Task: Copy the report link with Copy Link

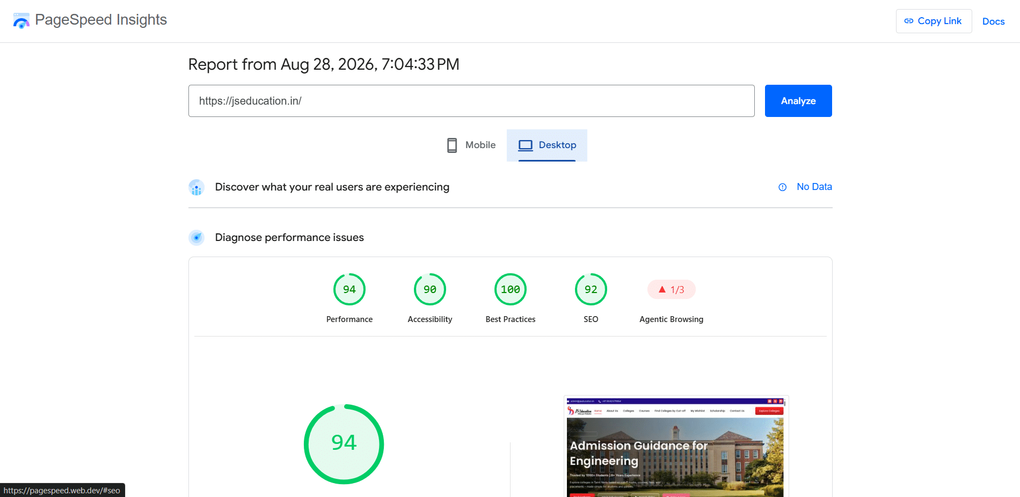Action: [x=933, y=21]
